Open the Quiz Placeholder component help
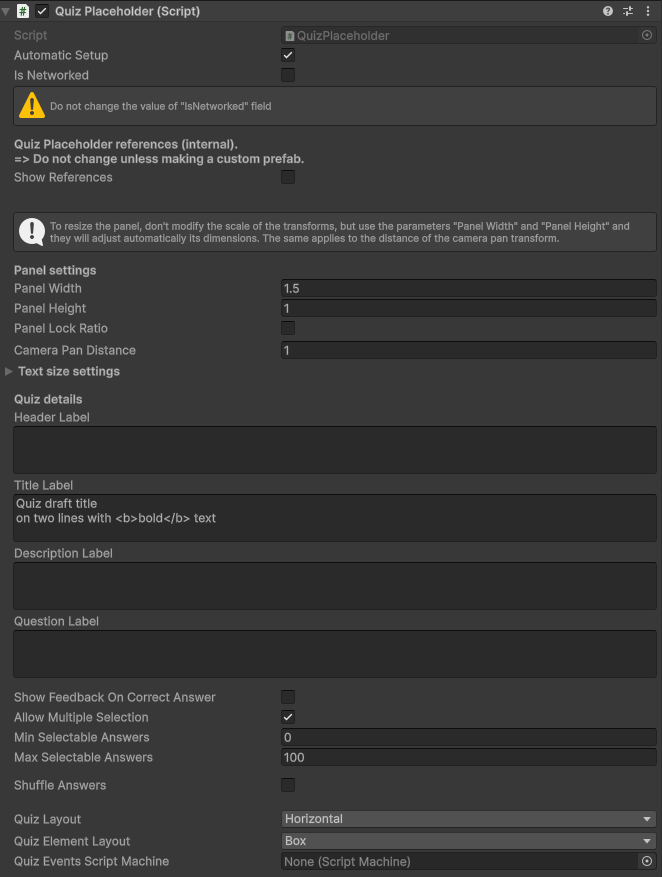The width and height of the screenshot is (662, 877). click(x=608, y=11)
